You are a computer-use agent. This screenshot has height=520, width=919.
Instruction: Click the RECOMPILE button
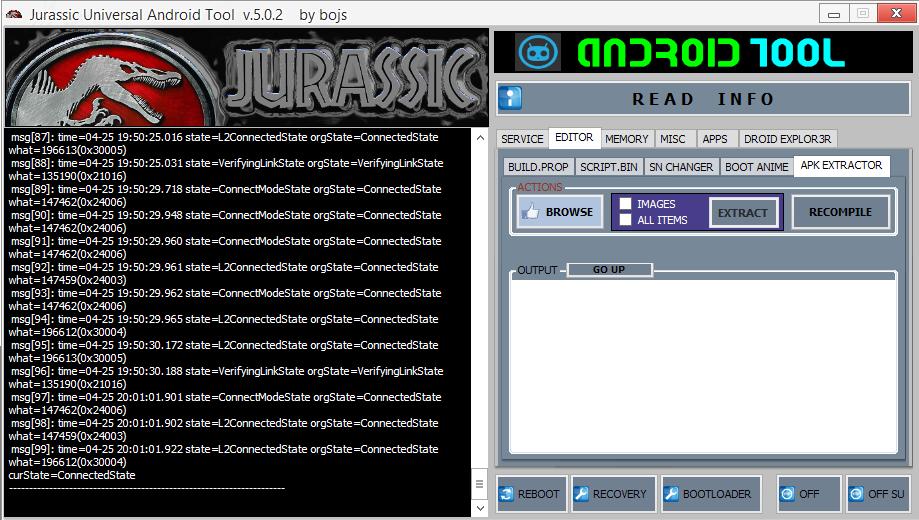(840, 212)
